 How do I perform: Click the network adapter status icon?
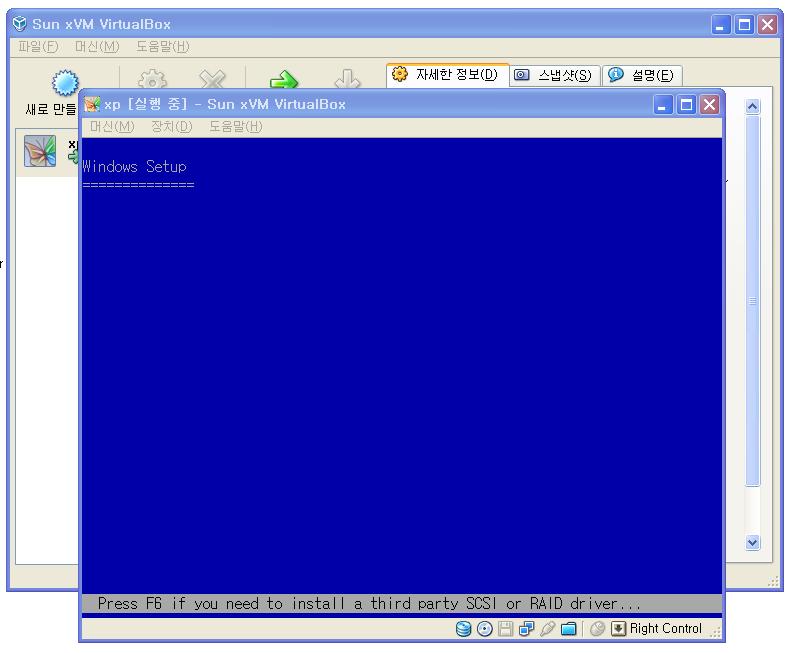pyautogui.click(x=526, y=629)
